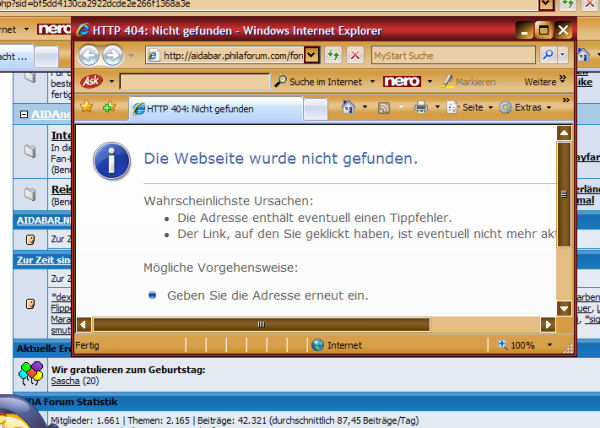Click the printer icon
Screen dimensions: 600x428
point(422,106)
